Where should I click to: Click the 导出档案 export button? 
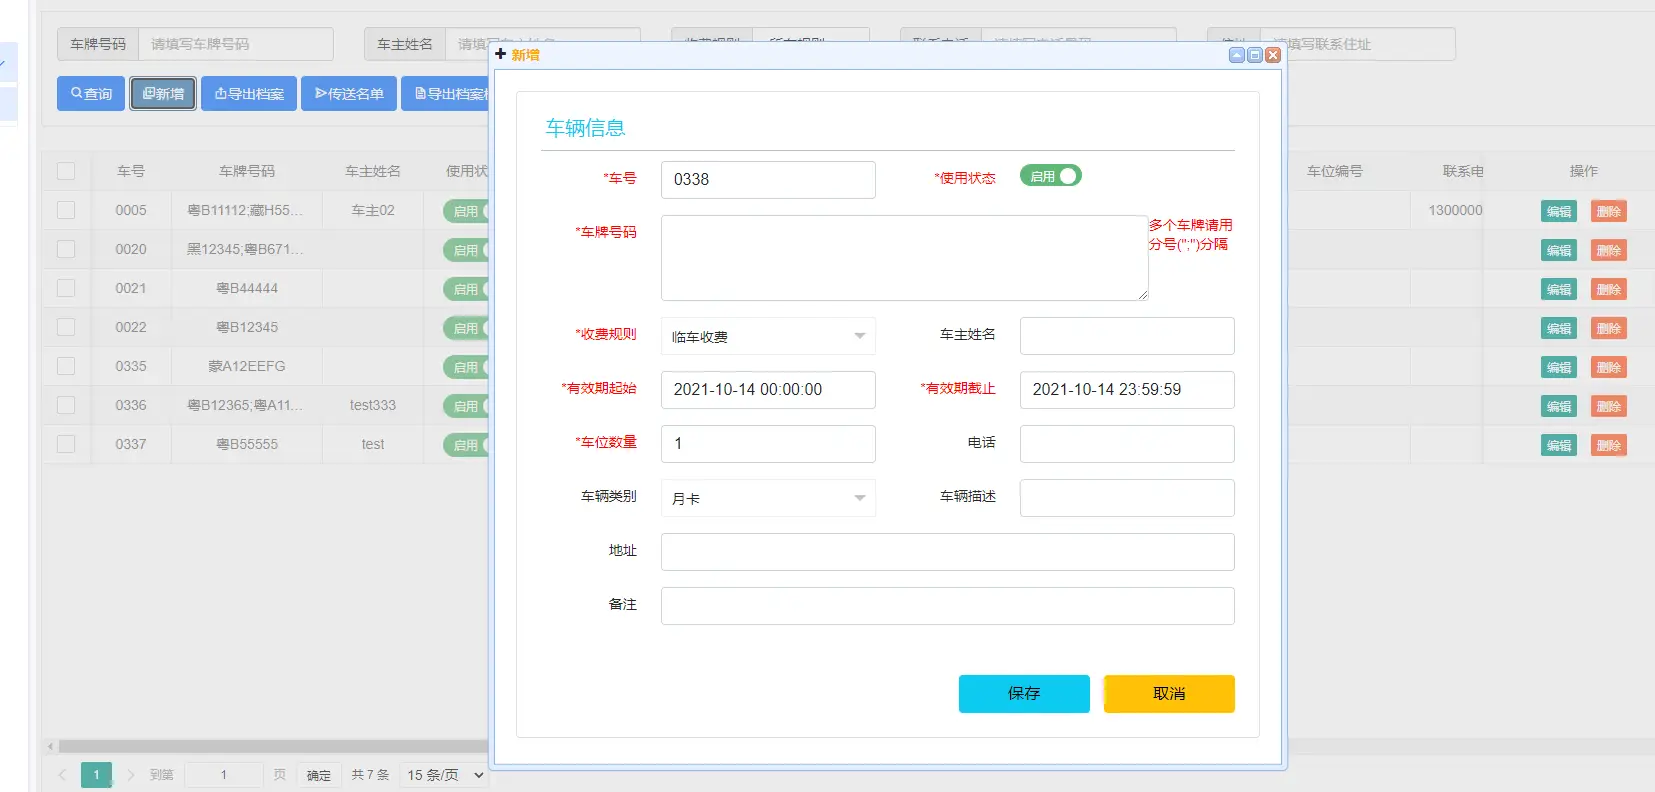tap(249, 94)
